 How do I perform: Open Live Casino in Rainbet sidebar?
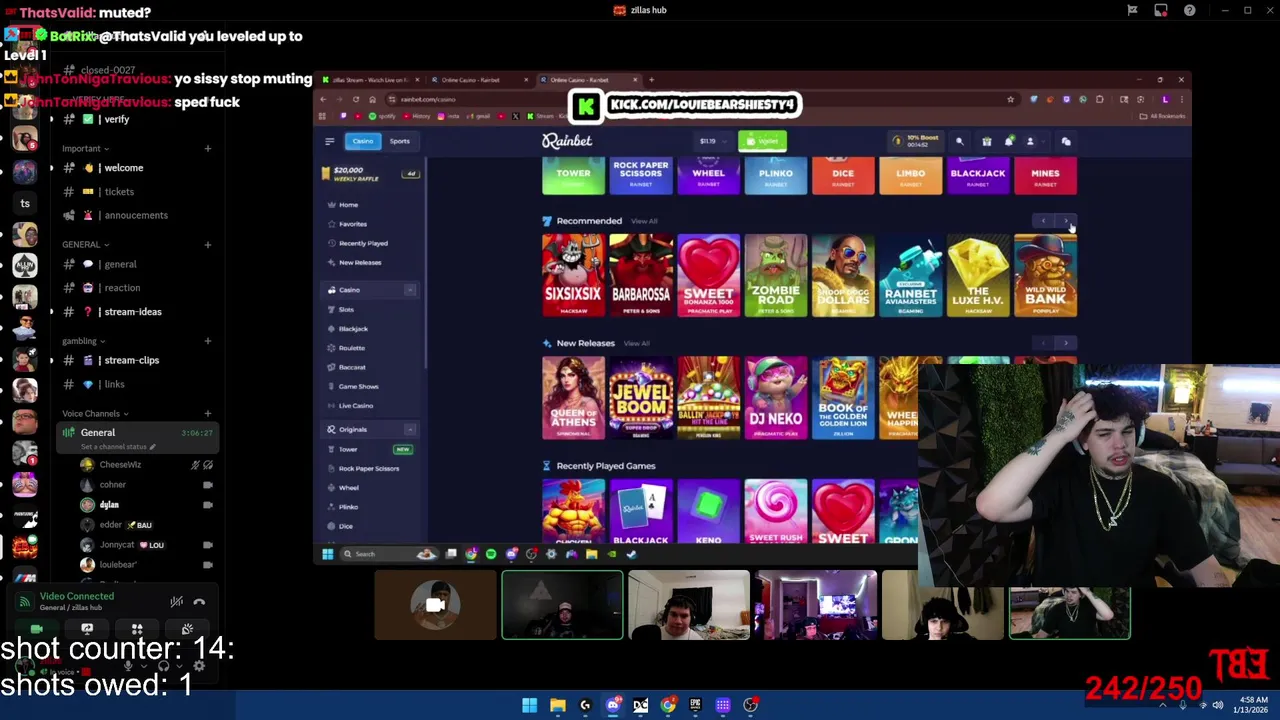(x=356, y=406)
